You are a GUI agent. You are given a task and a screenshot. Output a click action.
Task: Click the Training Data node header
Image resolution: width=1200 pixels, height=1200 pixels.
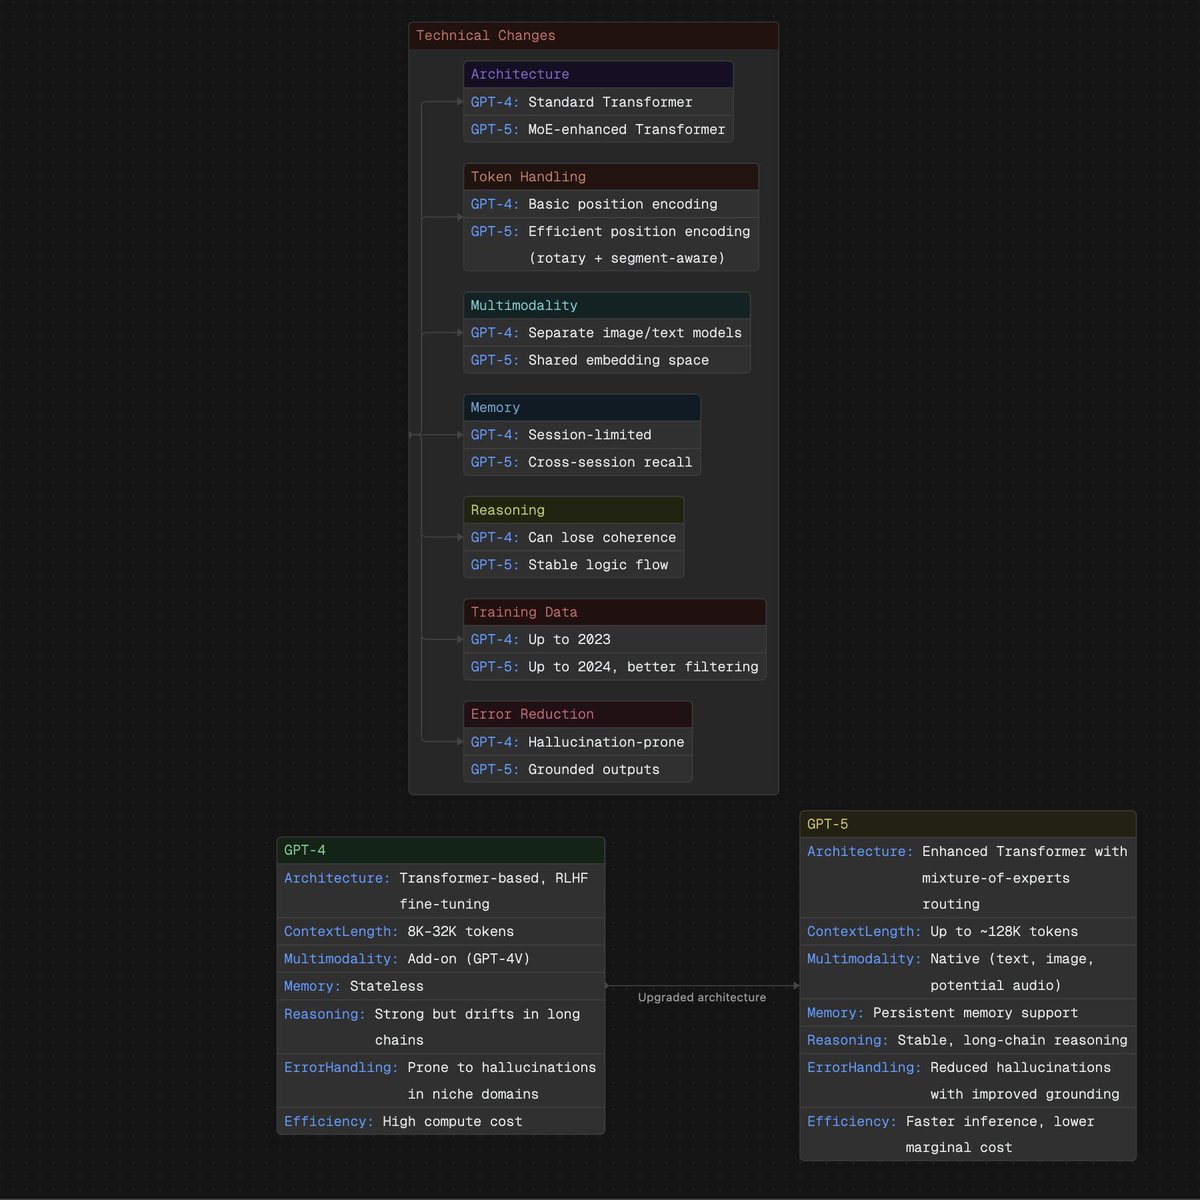click(x=615, y=612)
